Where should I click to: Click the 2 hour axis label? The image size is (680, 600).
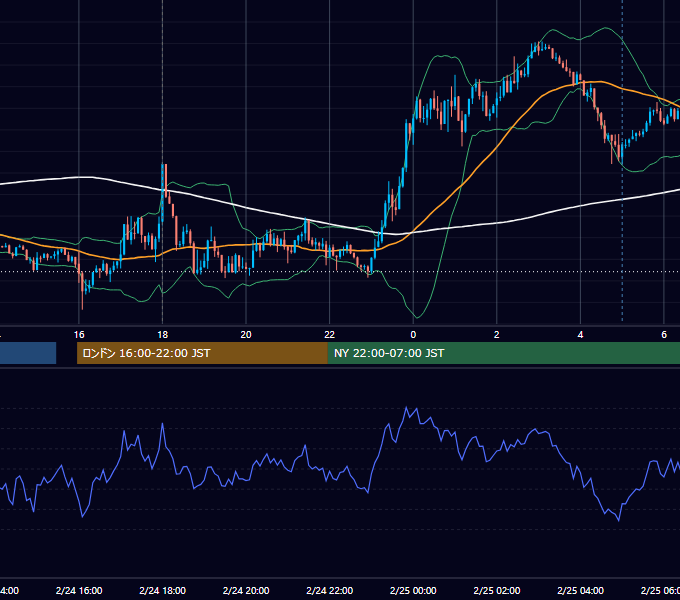pos(497,335)
